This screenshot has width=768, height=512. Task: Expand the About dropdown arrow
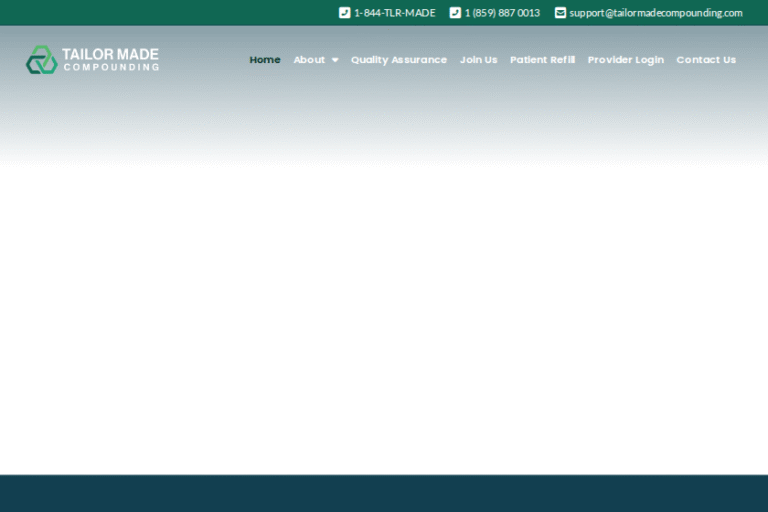pos(335,60)
